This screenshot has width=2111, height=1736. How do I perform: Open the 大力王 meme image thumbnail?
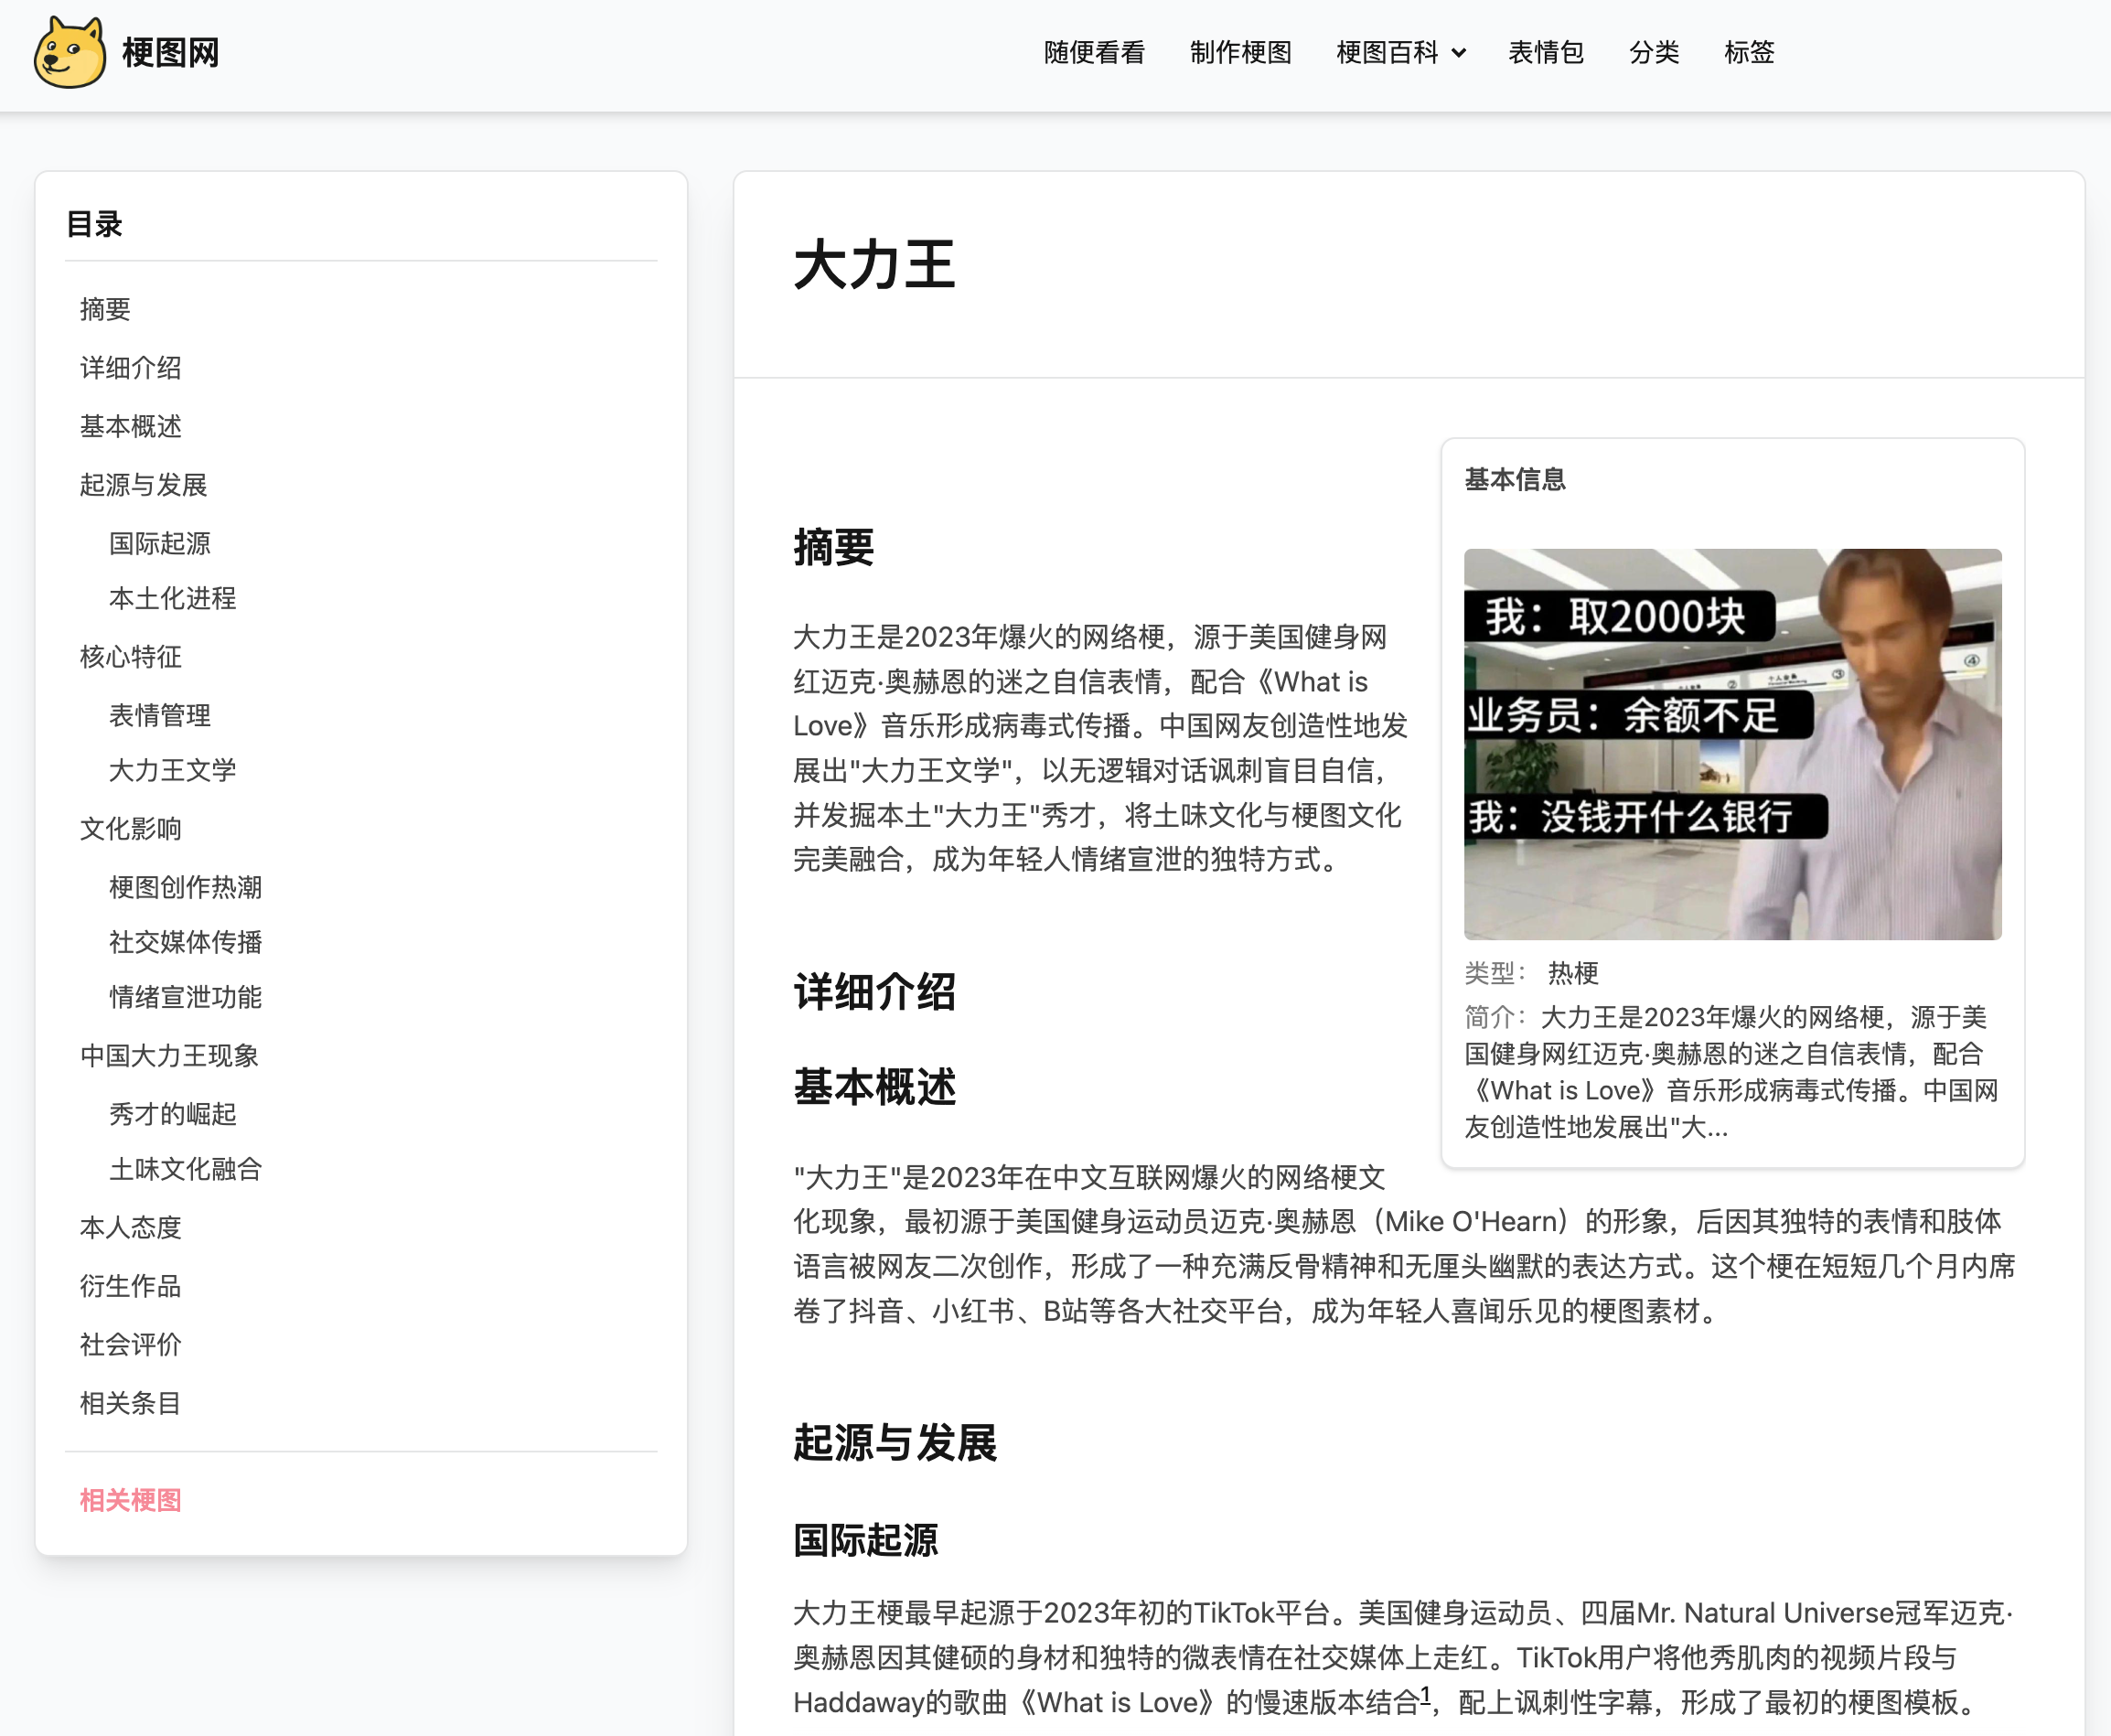[1733, 744]
